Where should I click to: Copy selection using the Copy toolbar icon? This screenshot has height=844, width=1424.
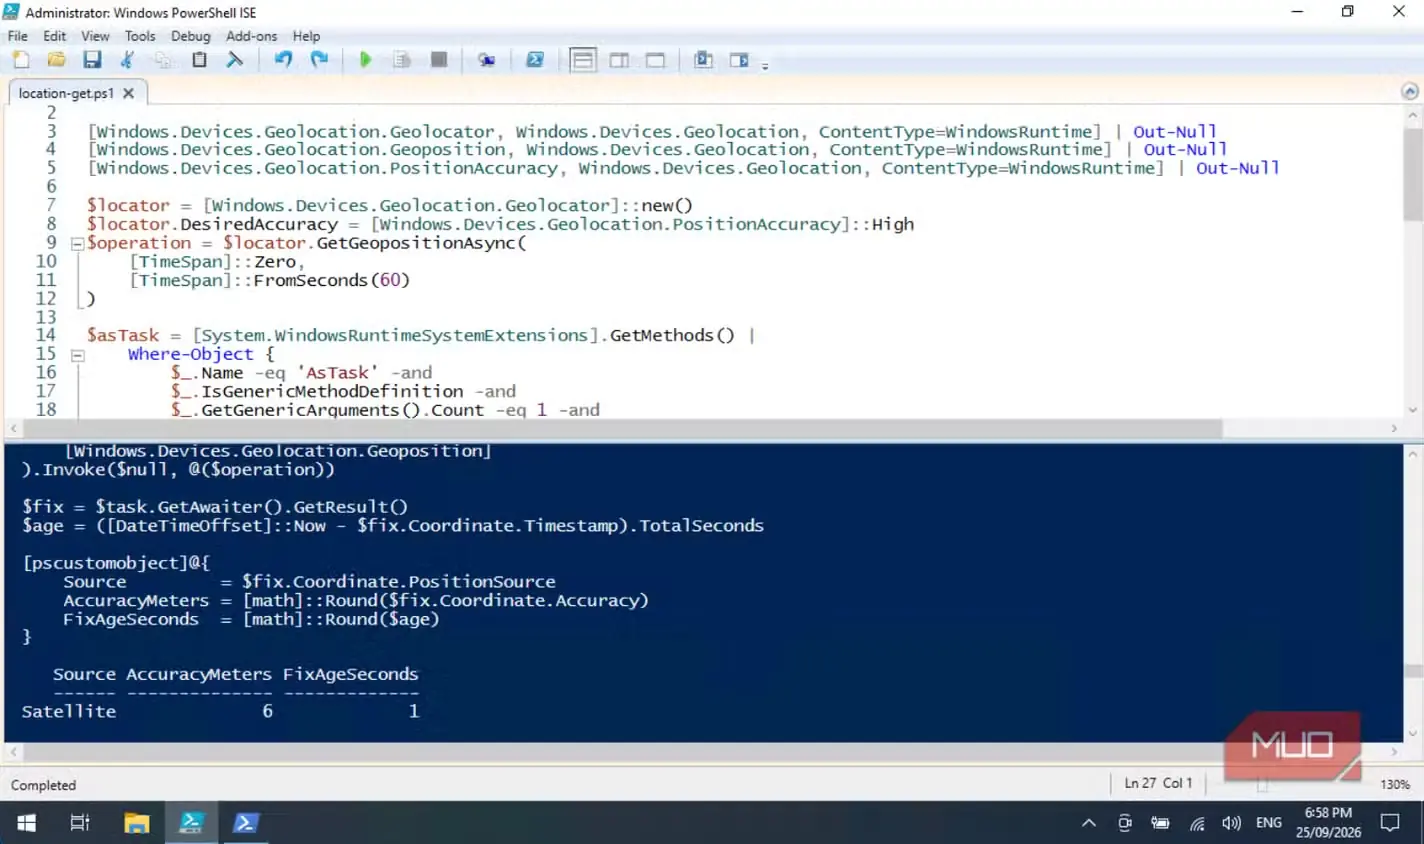[x=163, y=60]
